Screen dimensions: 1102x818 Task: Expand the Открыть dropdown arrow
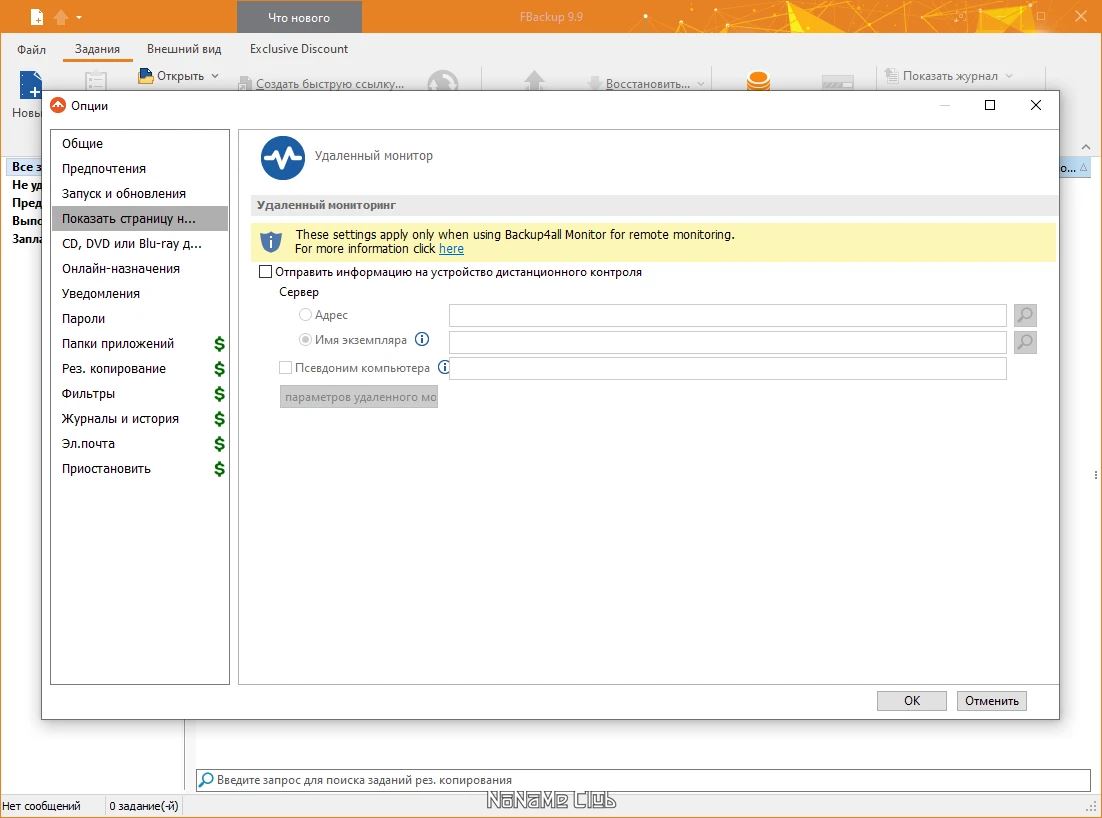click(214, 76)
